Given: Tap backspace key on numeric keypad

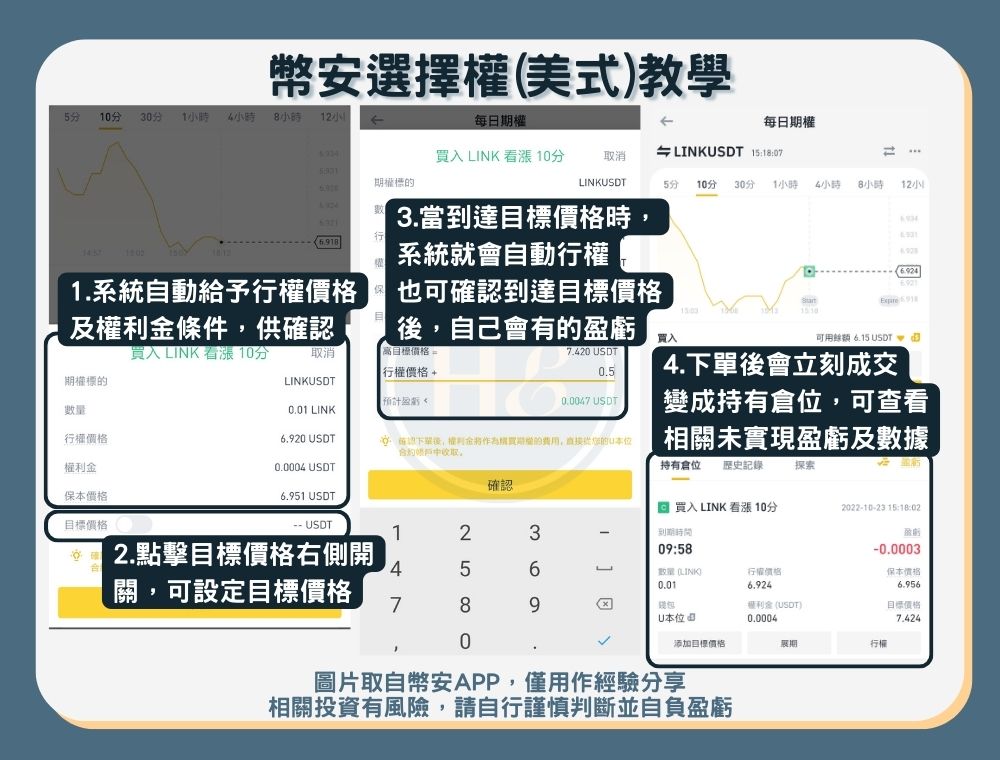Looking at the screenshot, I should 604,604.
